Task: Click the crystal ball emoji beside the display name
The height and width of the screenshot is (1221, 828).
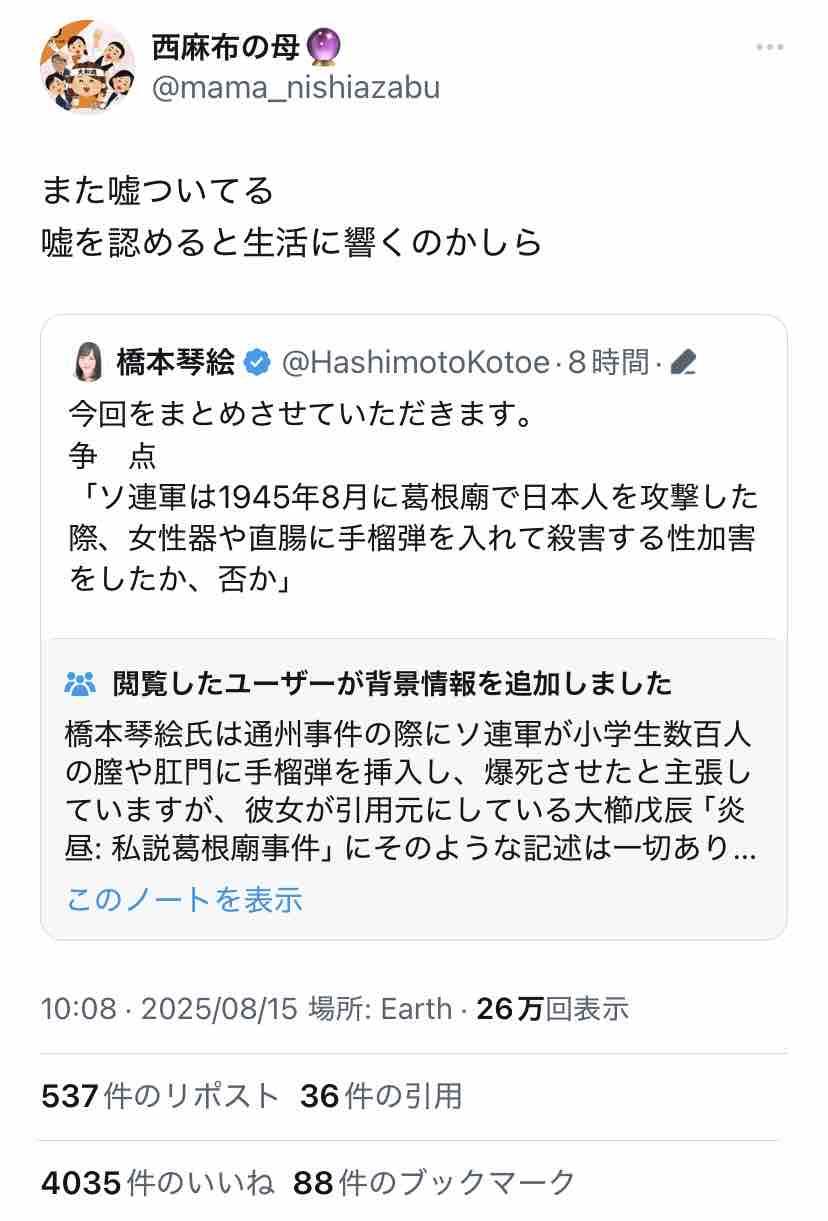Action: (325, 45)
